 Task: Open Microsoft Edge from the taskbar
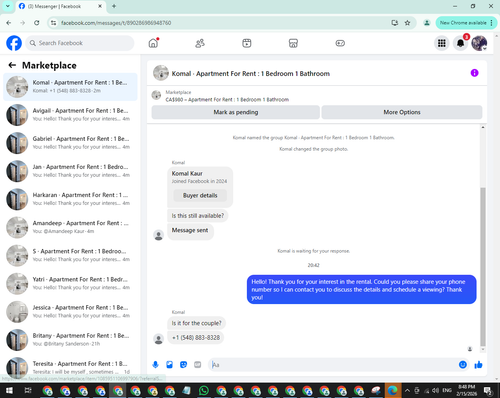393,390
